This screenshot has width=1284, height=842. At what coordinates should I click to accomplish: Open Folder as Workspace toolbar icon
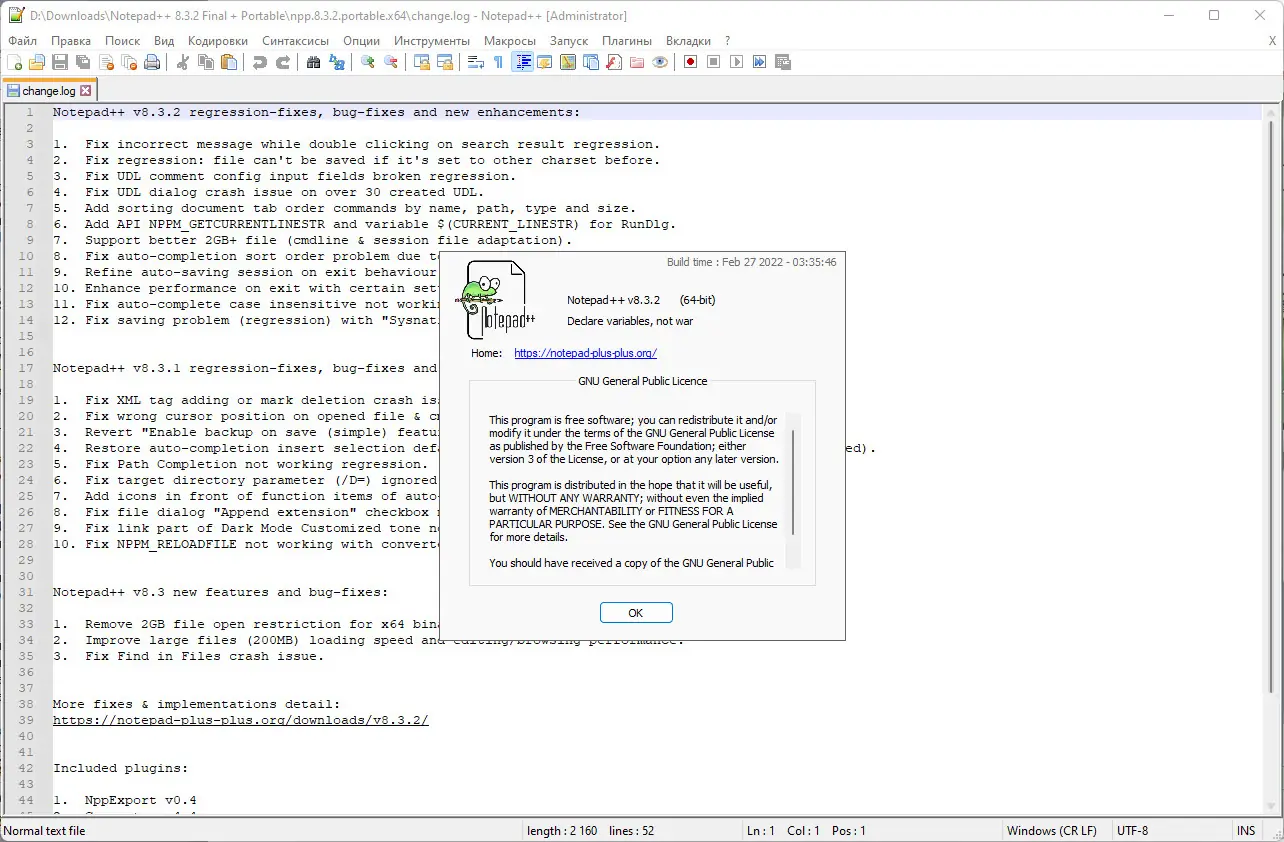[637, 62]
